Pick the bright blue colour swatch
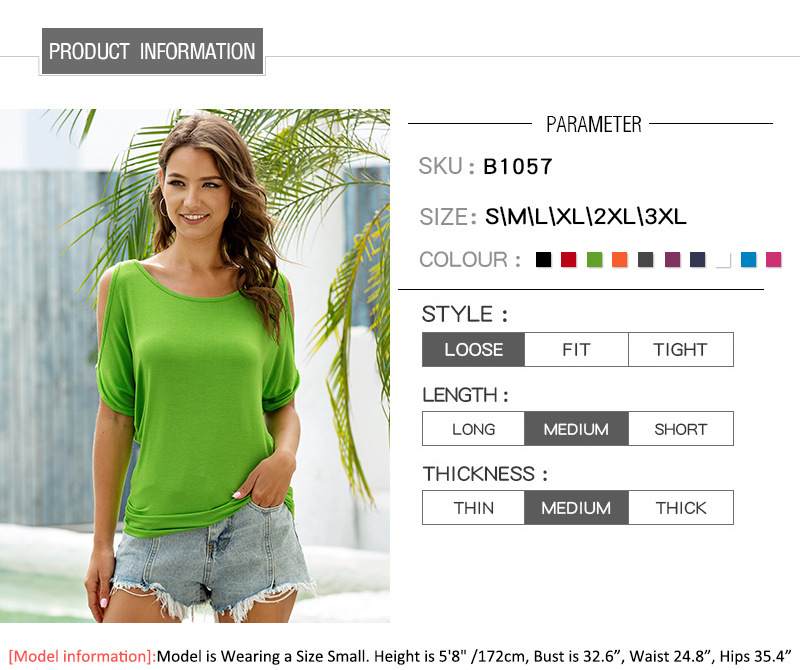This screenshot has height=670, width=800. 748,260
